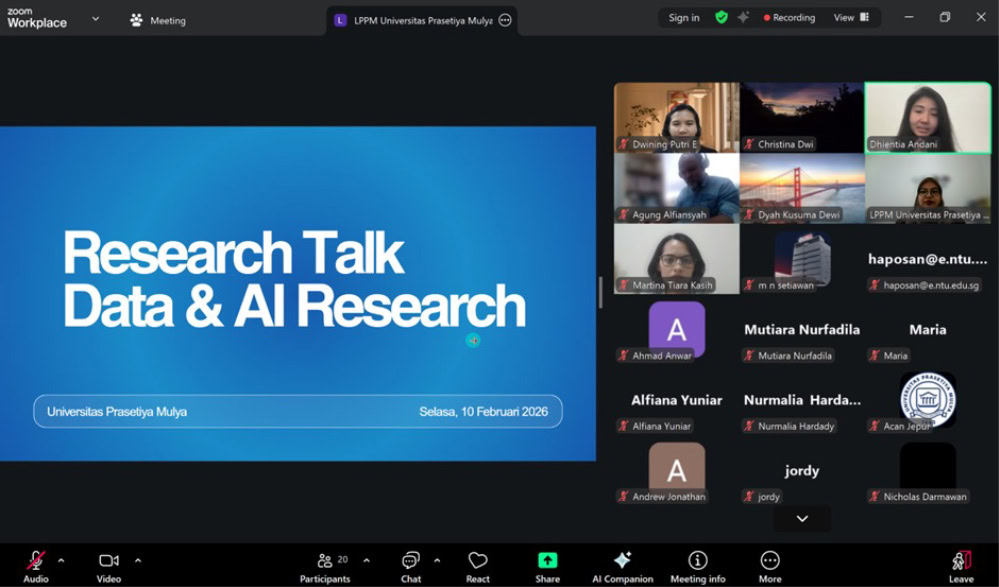Expand video options arrow next to Video

138,560
